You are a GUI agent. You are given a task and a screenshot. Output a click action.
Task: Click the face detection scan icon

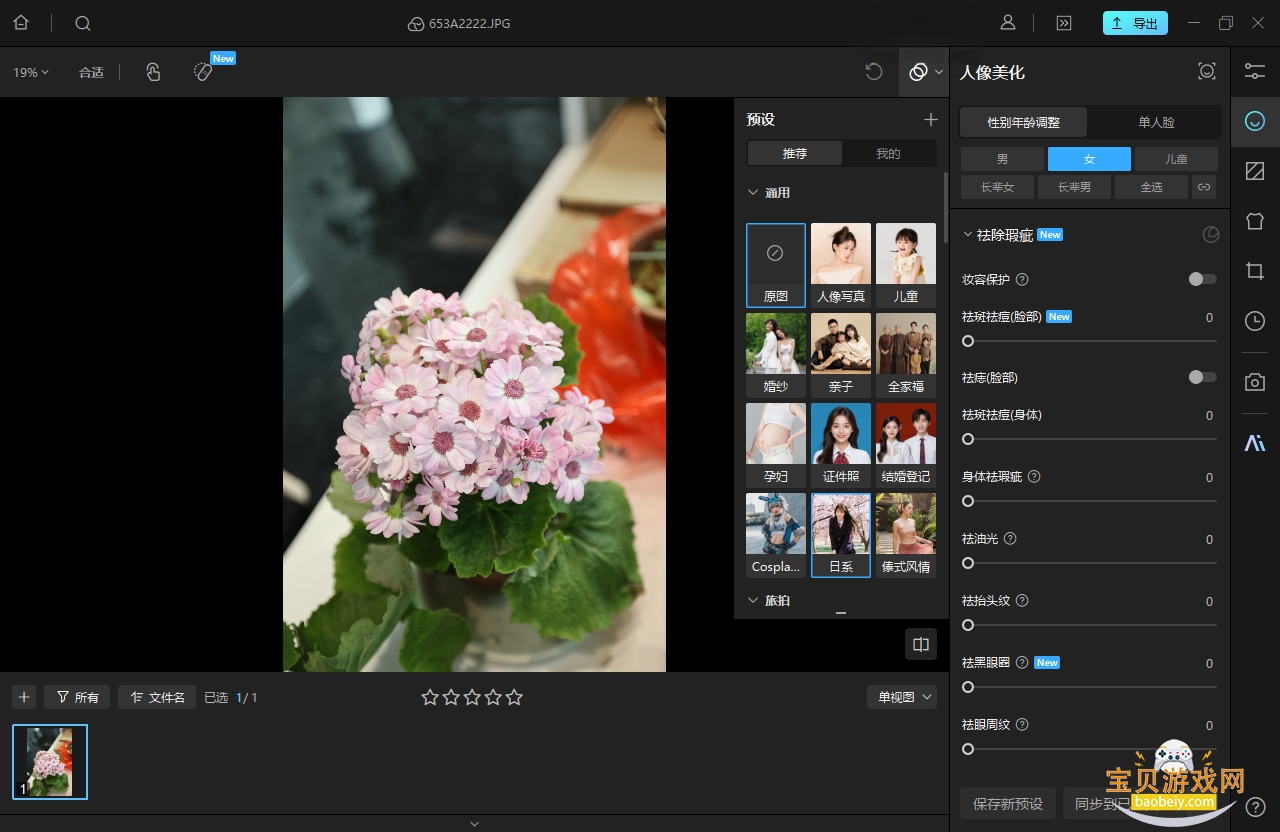click(1207, 71)
